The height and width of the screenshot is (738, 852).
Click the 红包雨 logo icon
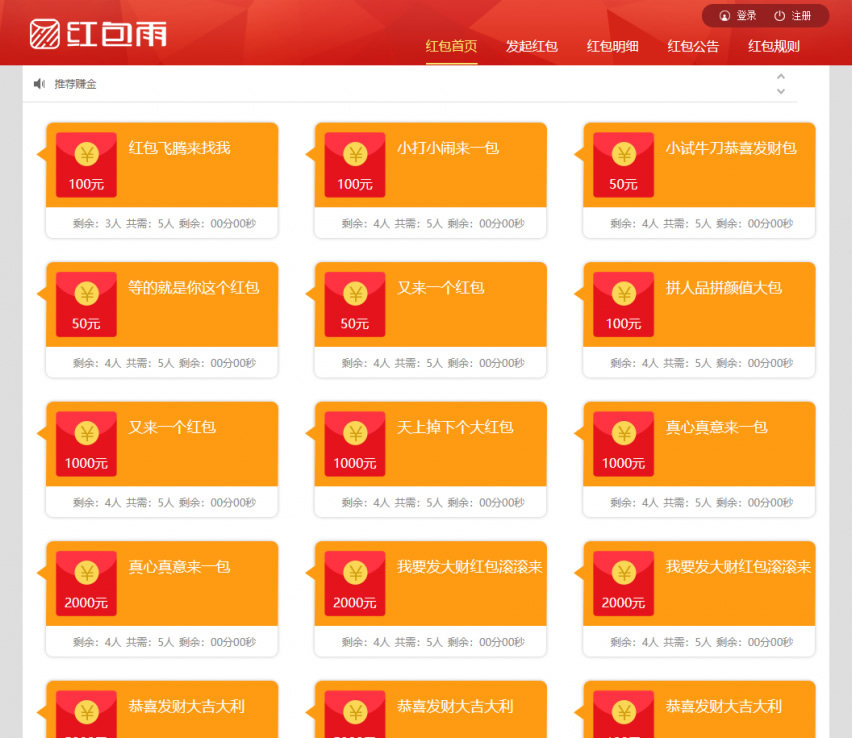coord(44,33)
